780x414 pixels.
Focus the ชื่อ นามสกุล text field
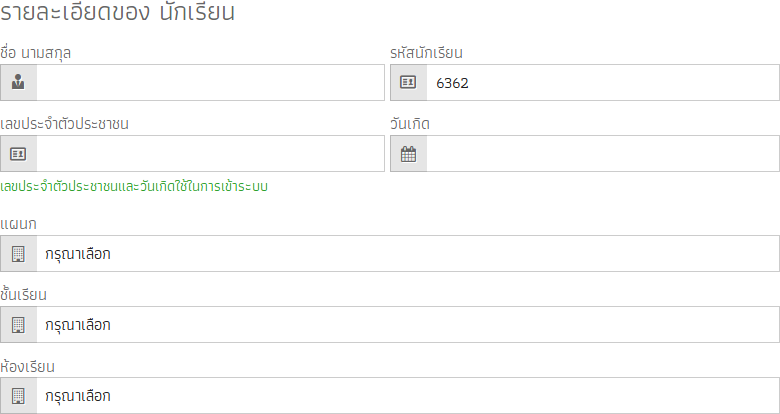(210, 83)
